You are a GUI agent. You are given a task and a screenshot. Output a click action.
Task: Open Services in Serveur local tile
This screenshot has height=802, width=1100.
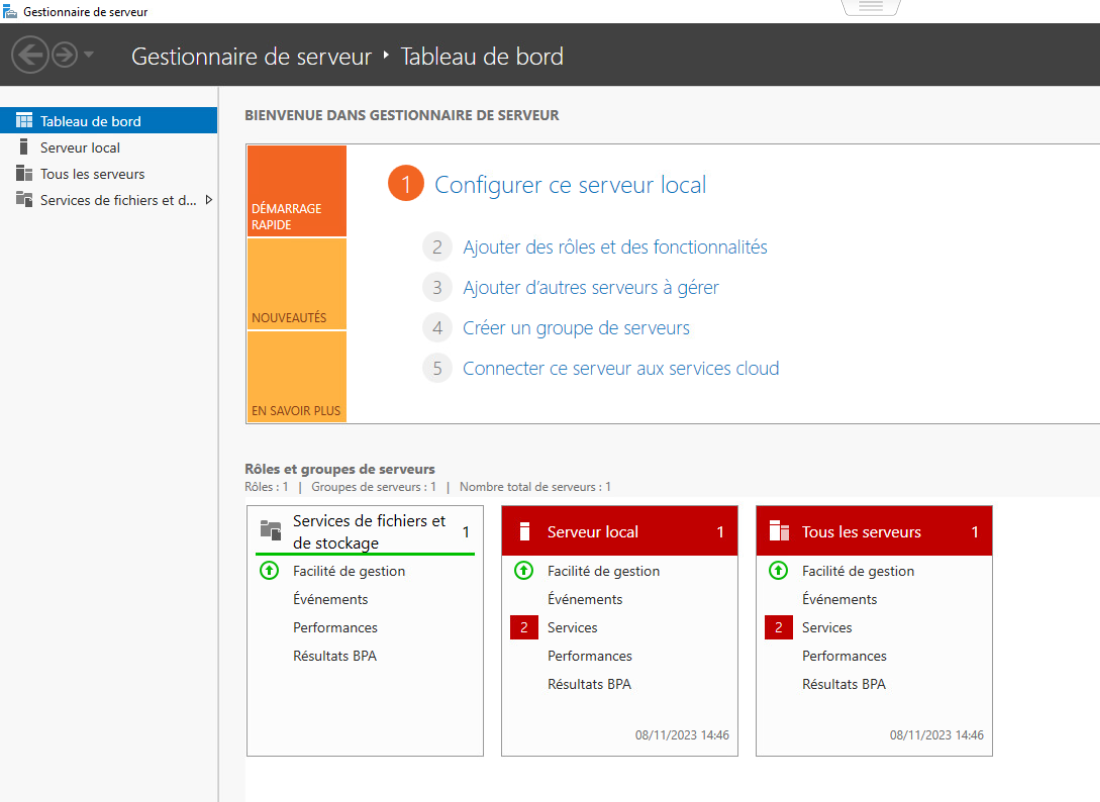tap(572, 627)
